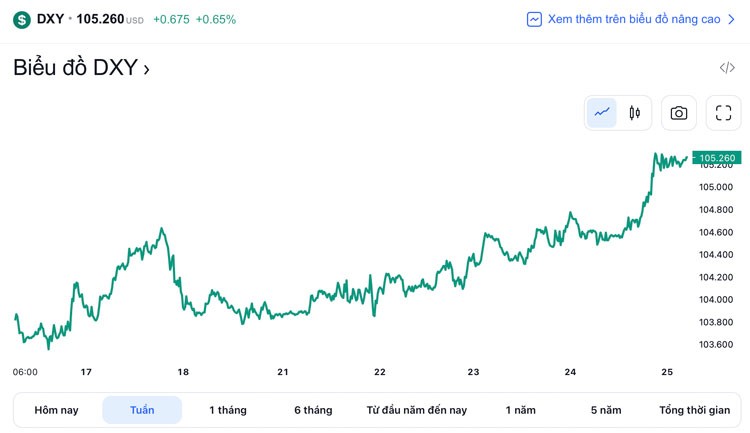Switch to '6 tháng' range
Screen dimensions: 750x433
(313, 410)
